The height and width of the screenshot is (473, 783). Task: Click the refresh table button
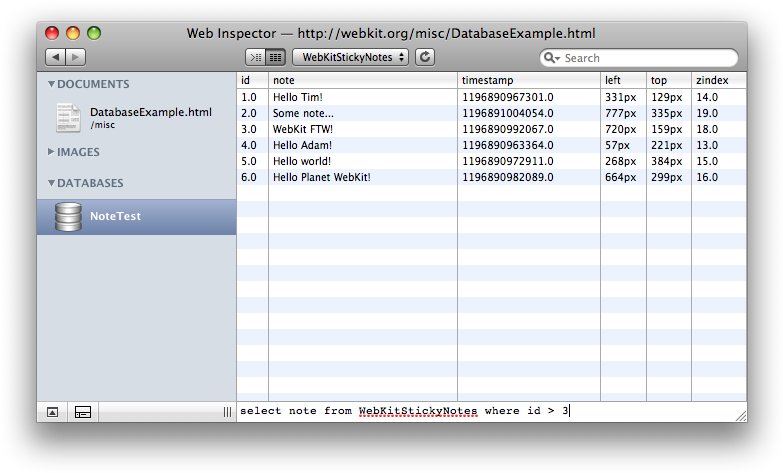point(425,58)
